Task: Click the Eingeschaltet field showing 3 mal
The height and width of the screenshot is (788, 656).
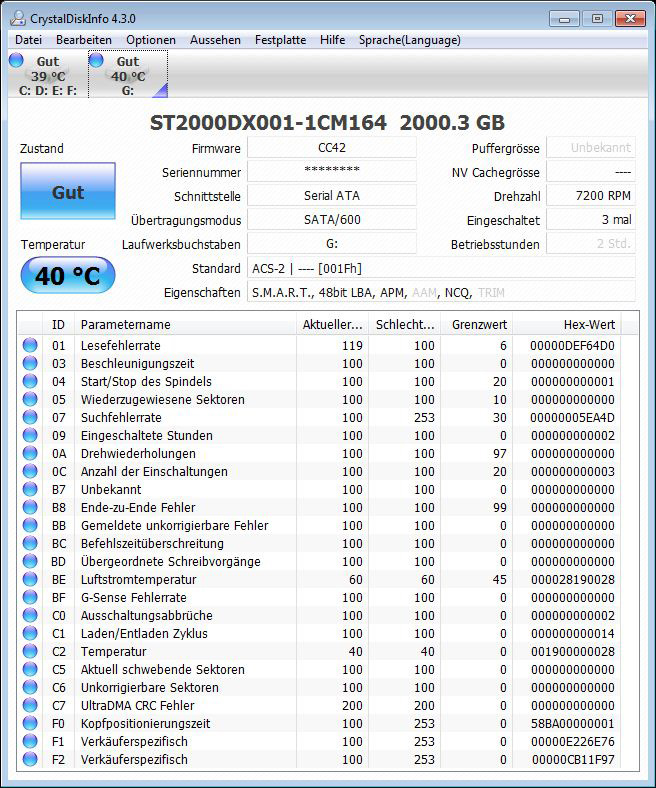Action: click(x=591, y=220)
